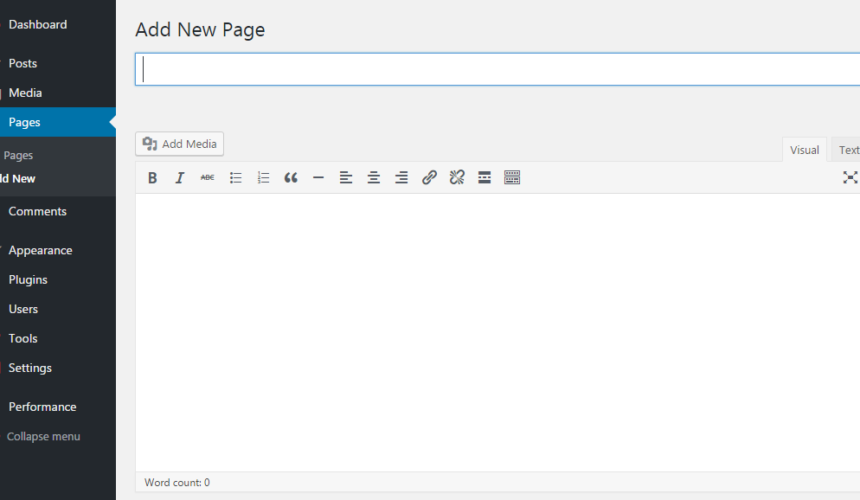Enter distraction-free writing mode
Image resolution: width=860 pixels, height=500 pixels.
point(850,177)
